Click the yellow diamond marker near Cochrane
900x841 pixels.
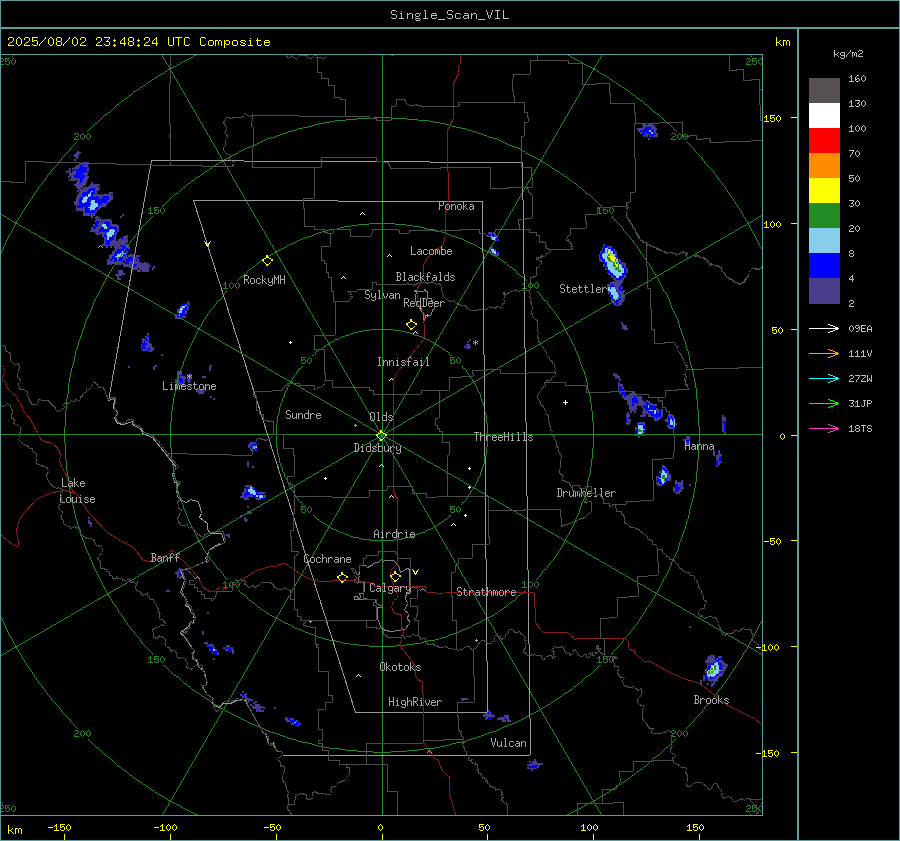[342, 578]
